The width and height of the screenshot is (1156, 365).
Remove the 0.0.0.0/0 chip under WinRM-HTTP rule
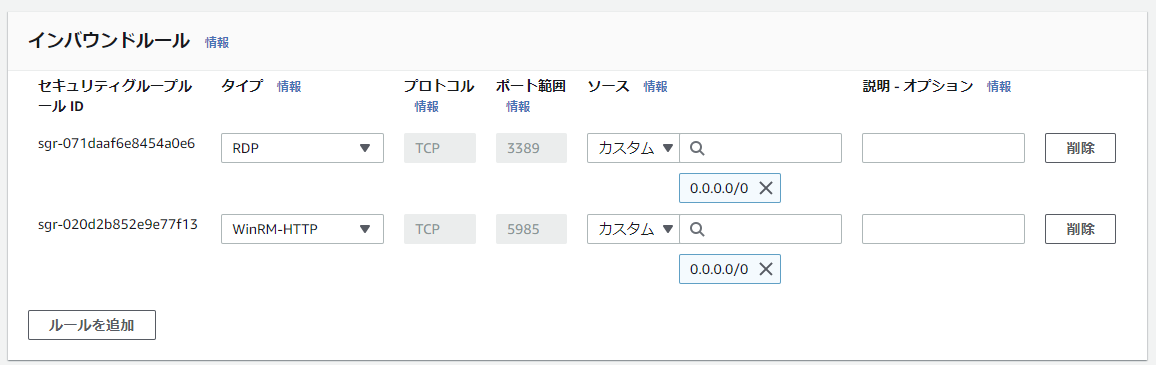tap(766, 269)
